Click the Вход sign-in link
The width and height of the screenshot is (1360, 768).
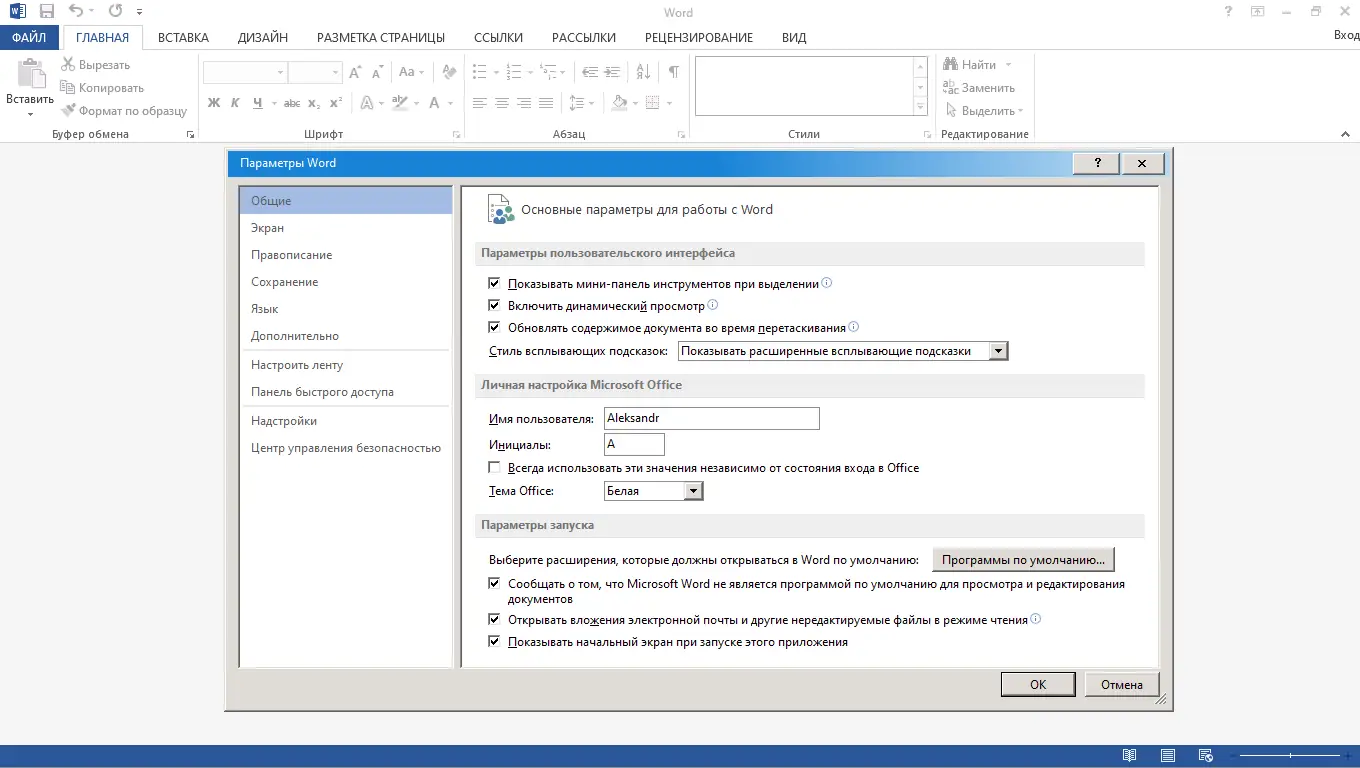[1346, 36]
